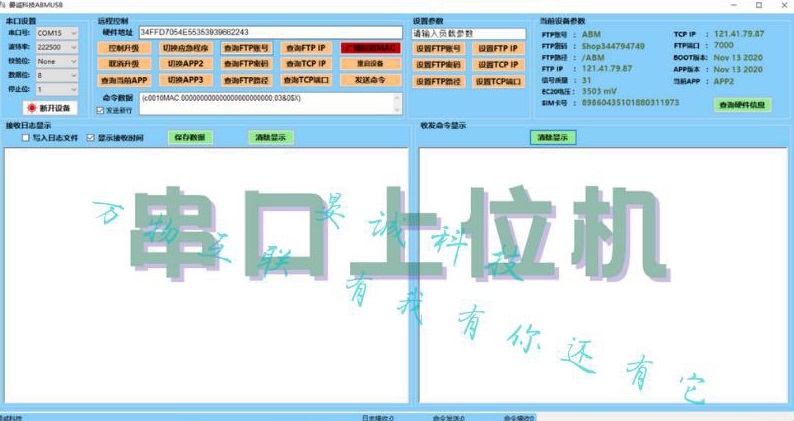This screenshot has height=421, width=794.
Task: Expand the 波特率 222500 combo box
Action: tap(57, 47)
